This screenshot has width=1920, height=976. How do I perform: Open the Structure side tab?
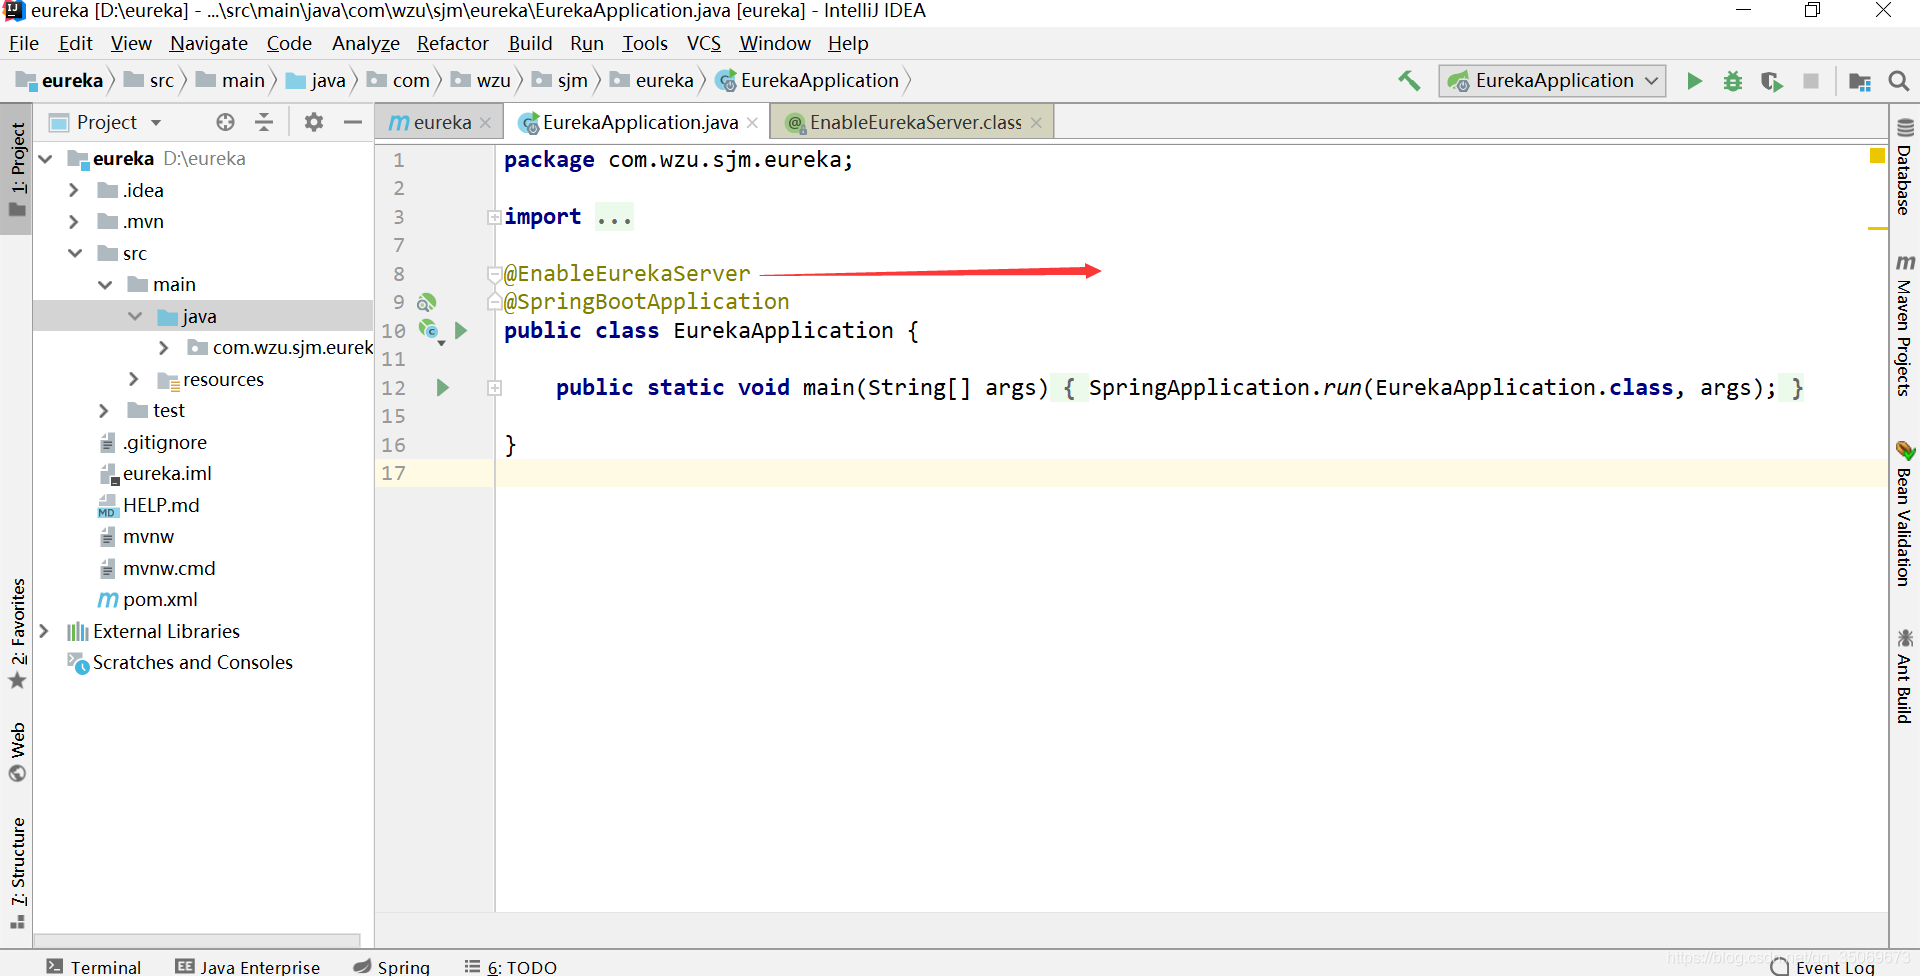pyautogui.click(x=17, y=873)
